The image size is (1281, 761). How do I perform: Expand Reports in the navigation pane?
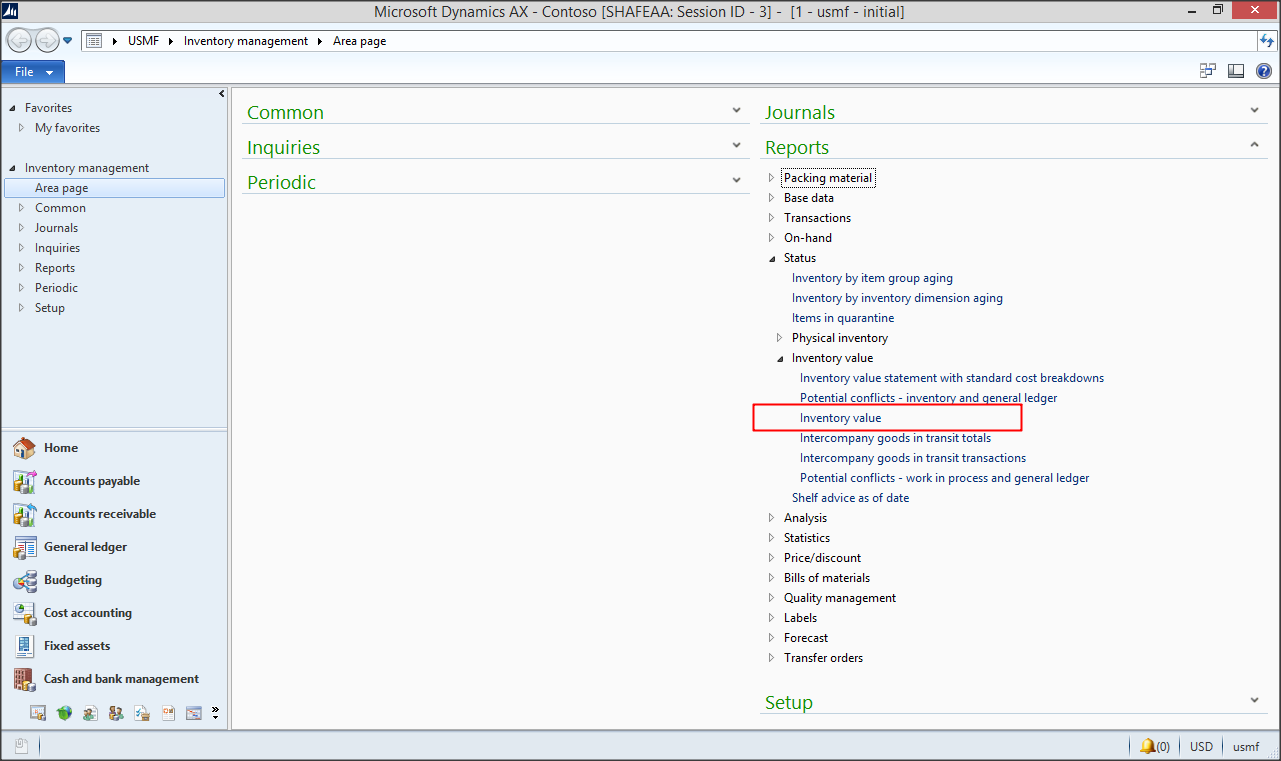click(21, 268)
